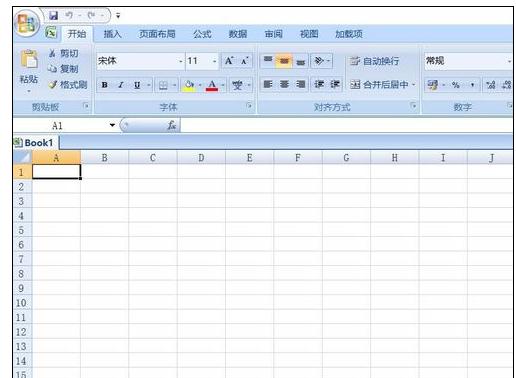
Task: Select row 7 header
Action: (x=22, y=259)
